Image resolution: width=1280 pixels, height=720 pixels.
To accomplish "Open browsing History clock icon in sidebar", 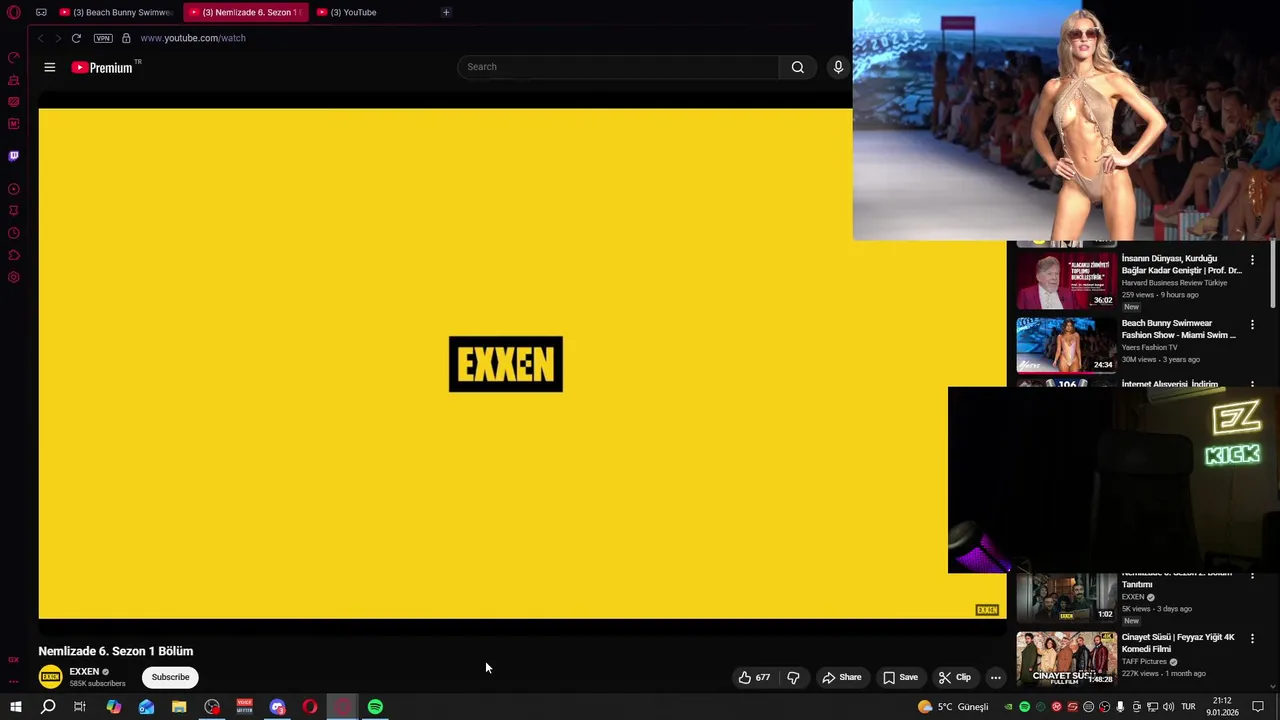I will click(14, 233).
